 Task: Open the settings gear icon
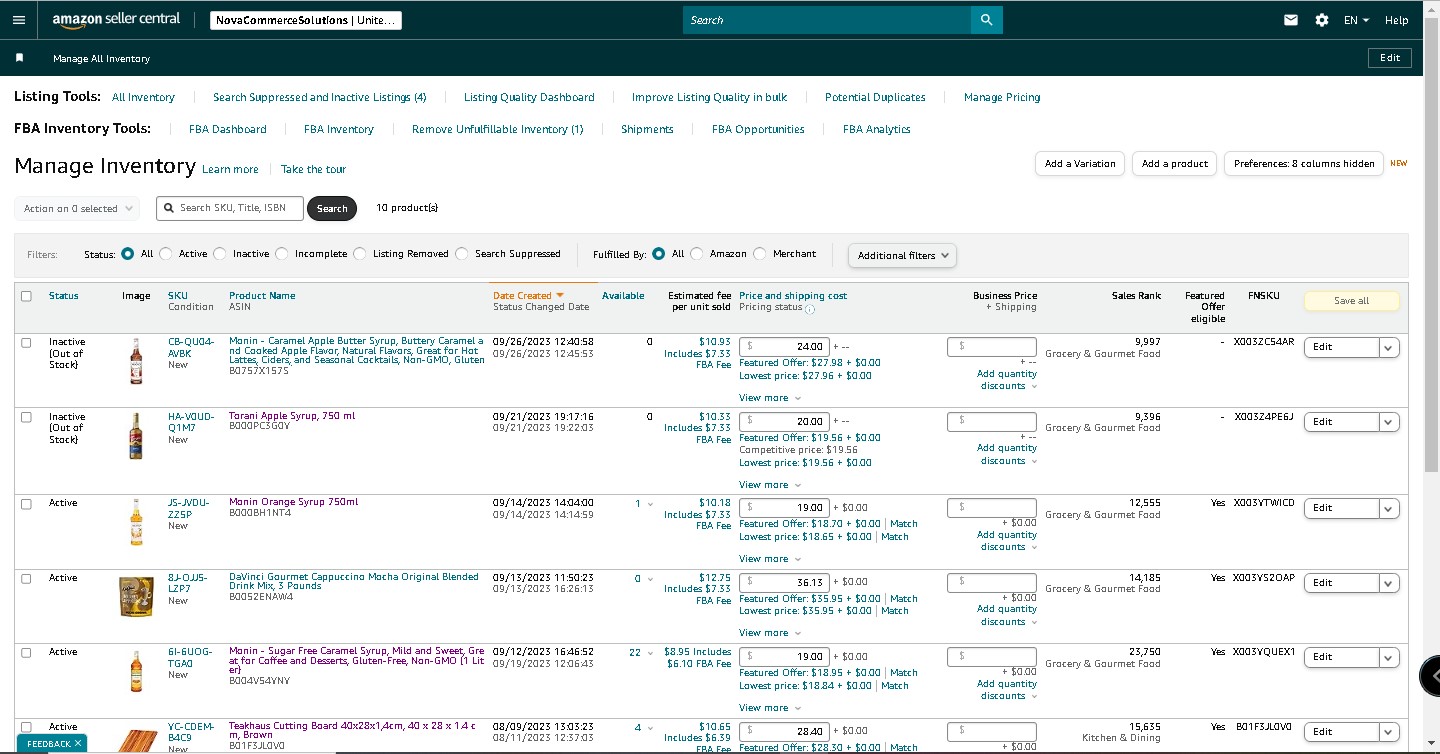pyautogui.click(x=1322, y=20)
